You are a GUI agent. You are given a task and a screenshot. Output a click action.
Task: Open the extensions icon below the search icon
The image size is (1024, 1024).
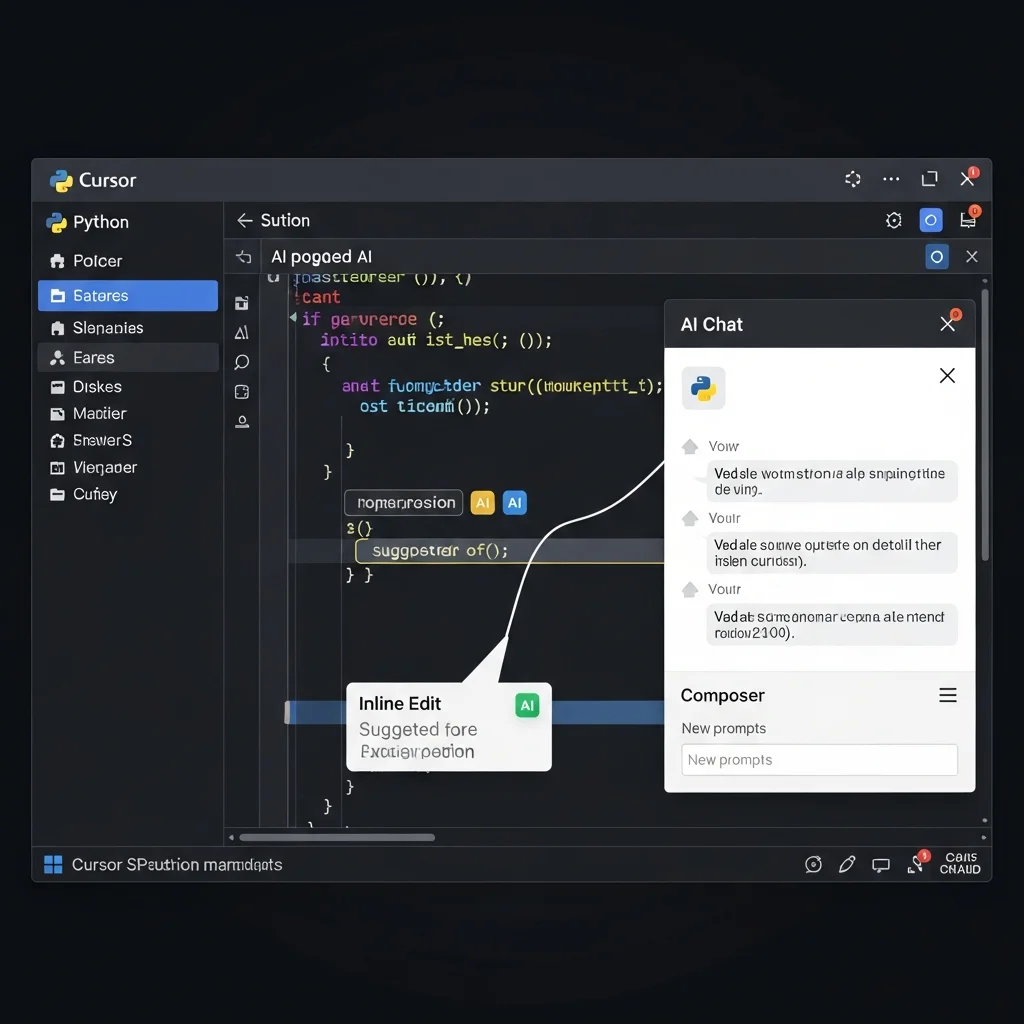coord(241,391)
